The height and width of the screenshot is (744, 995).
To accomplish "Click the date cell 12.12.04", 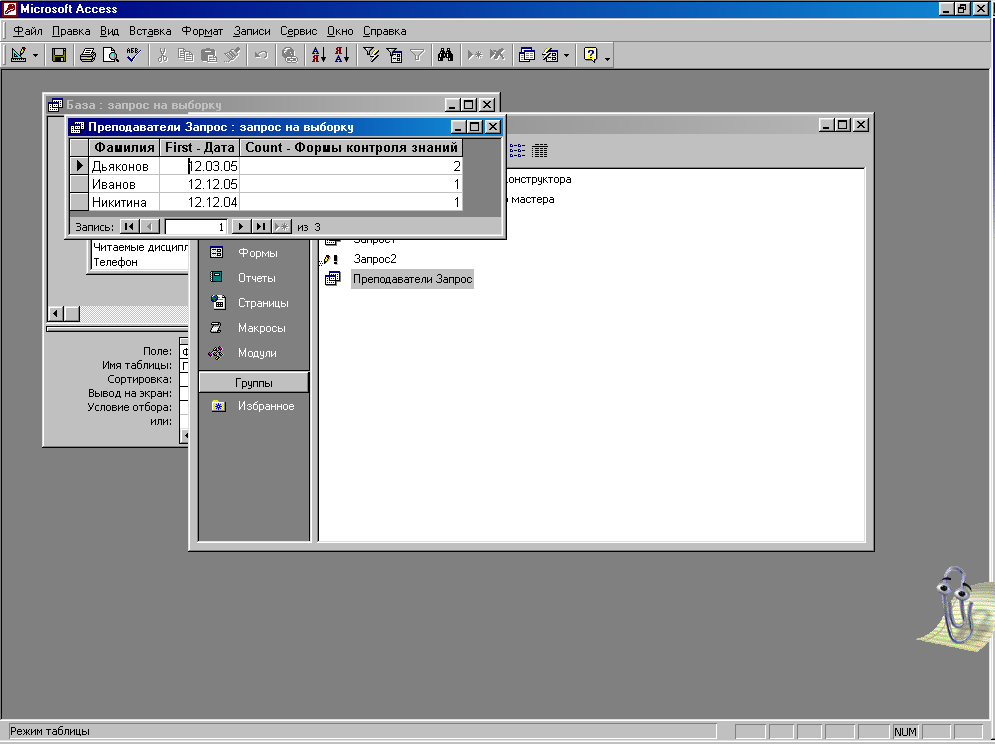I will [x=199, y=203].
